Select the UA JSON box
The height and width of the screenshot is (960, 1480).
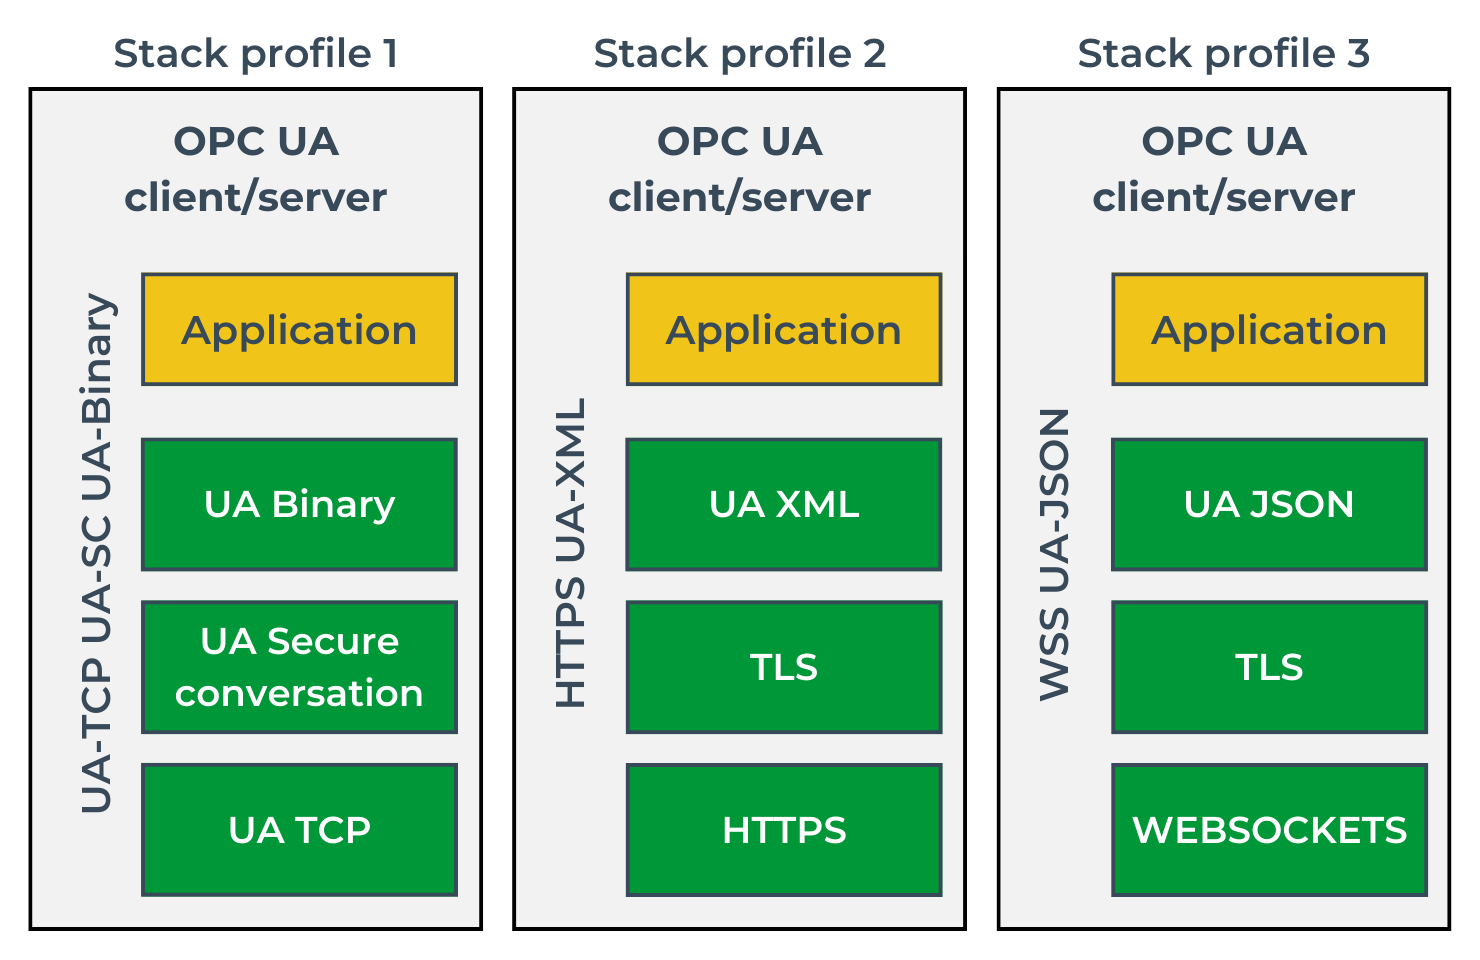[1268, 504]
